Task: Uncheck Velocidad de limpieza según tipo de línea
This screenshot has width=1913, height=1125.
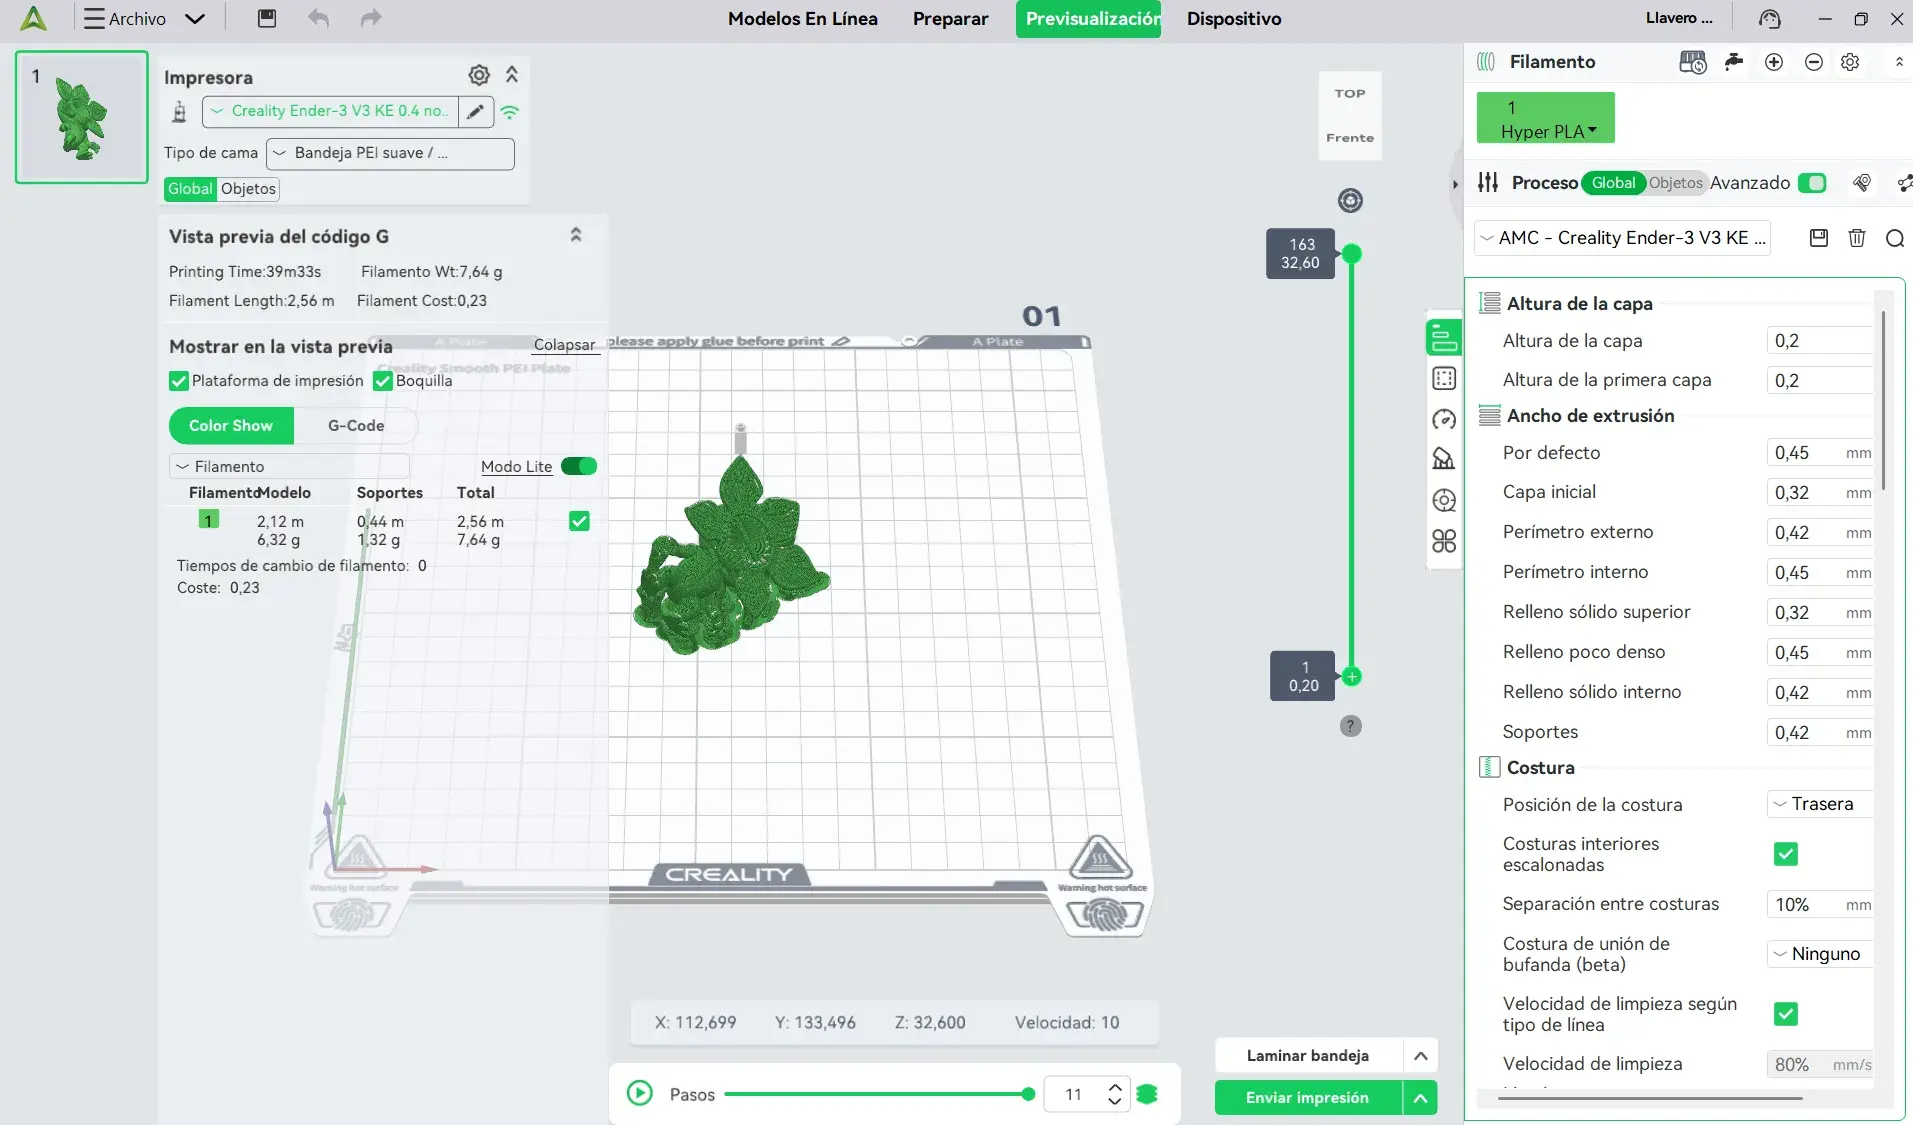Action: coord(1786,1014)
